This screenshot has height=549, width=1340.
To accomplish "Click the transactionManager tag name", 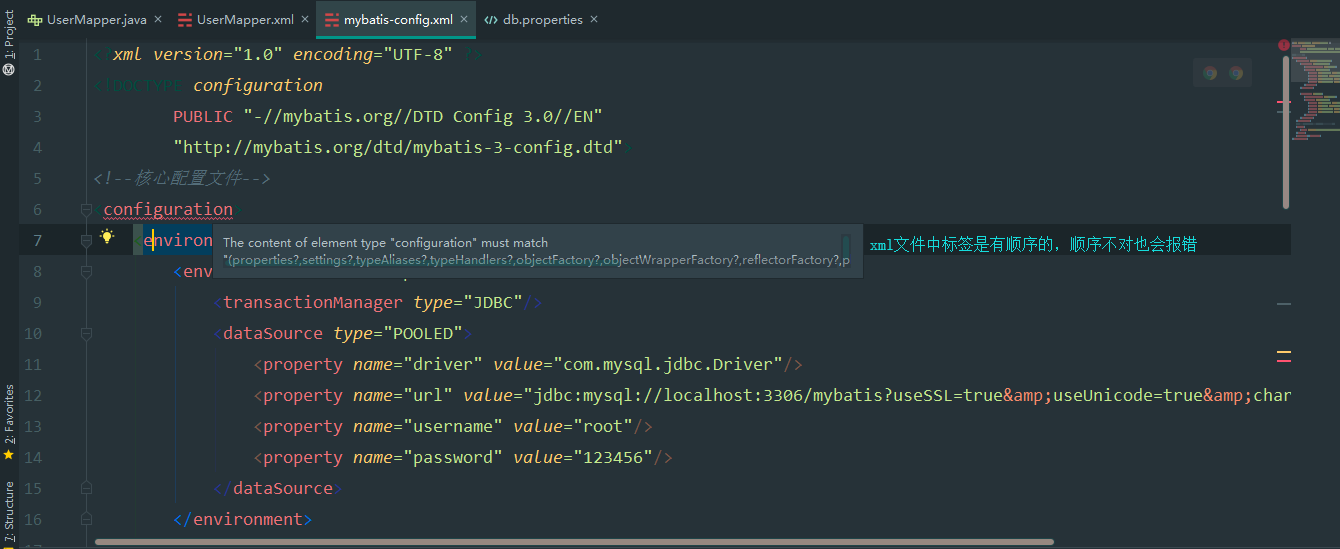I will point(312,302).
